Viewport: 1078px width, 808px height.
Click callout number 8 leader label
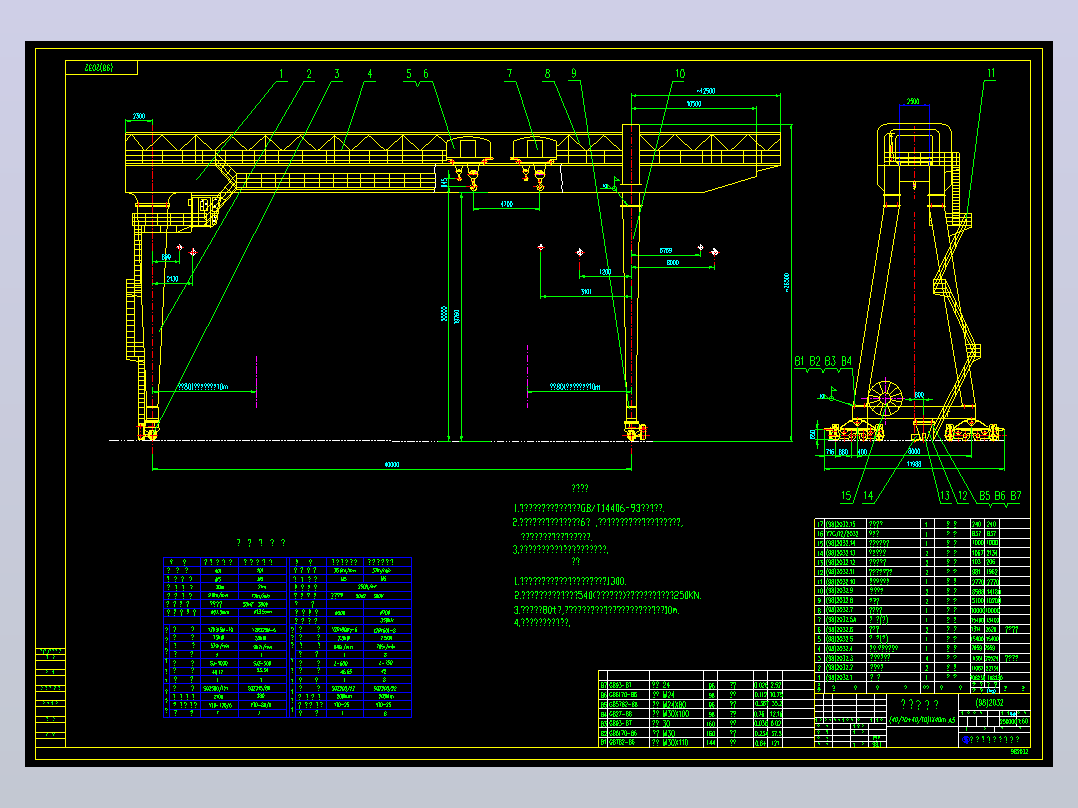547,74
